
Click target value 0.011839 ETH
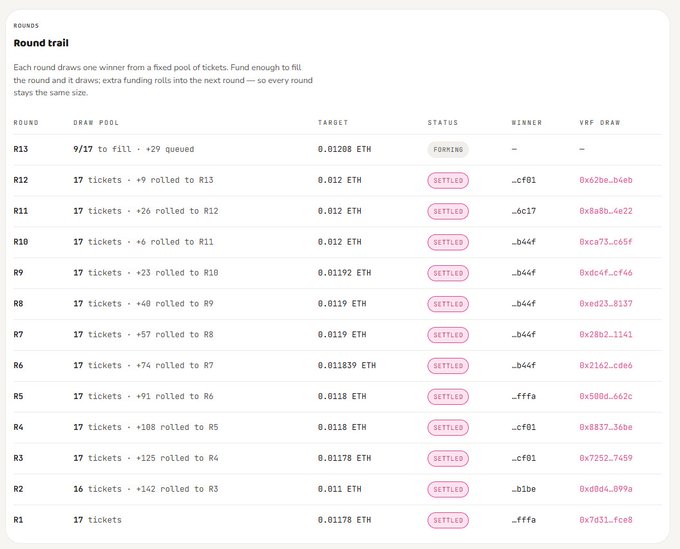click(347, 365)
